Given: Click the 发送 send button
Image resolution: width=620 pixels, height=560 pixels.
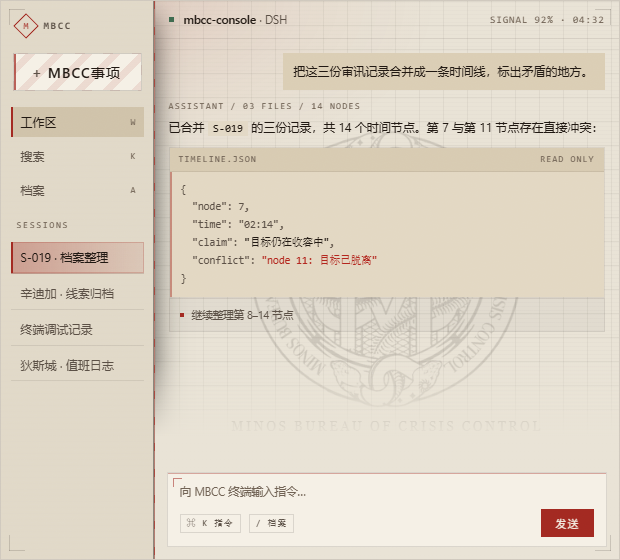Looking at the screenshot, I should point(567,523).
